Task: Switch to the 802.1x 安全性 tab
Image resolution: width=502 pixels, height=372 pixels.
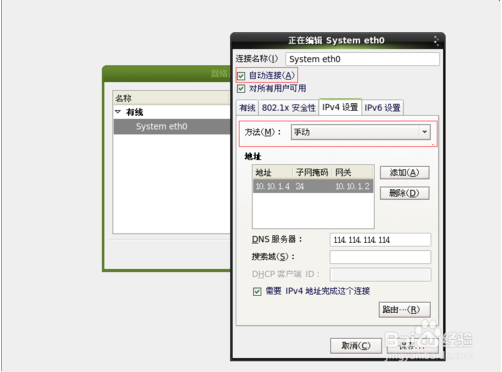Action: coord(289,108)
